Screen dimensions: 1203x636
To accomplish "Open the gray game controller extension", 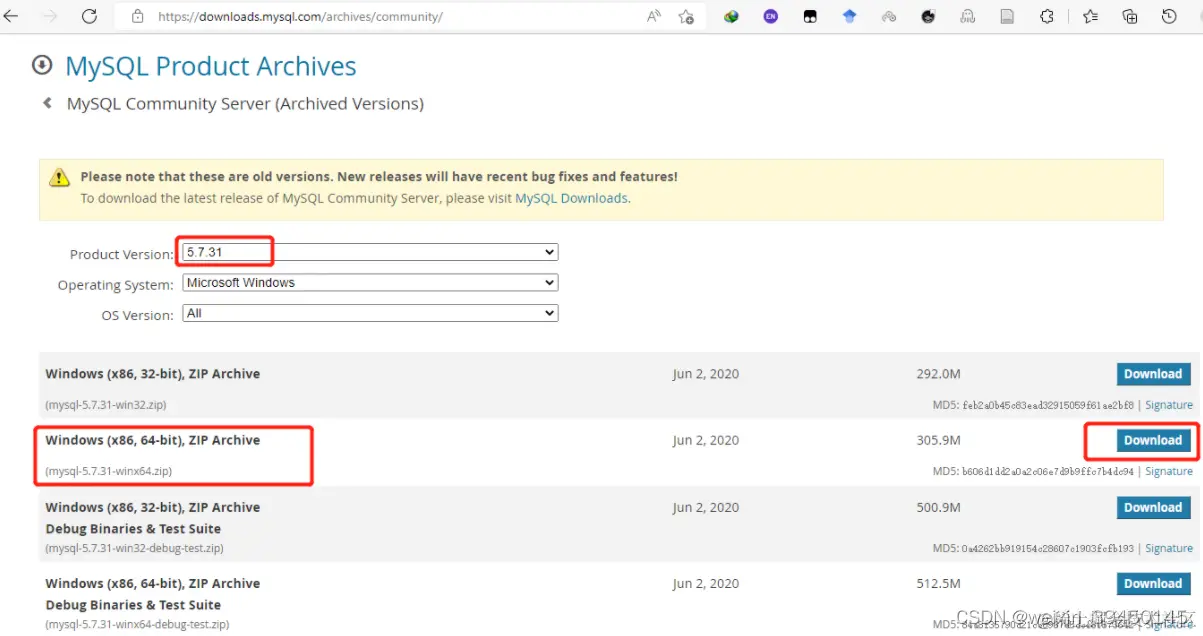I will [889, 16].
